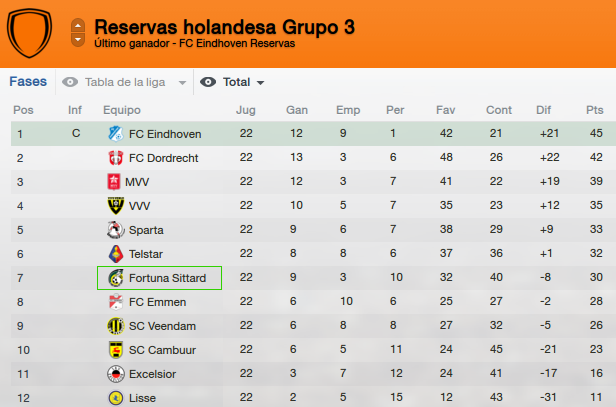The width and height of the screenshot is (616, 407).
Task: Switch to the Fases tab
Action: coord(28,81)
